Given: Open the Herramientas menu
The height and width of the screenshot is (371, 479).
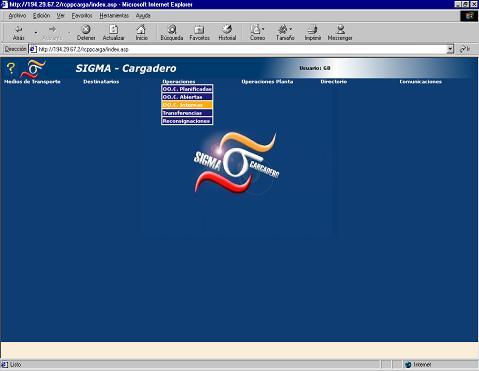Looking at the screenshot, I should [114, 16].
